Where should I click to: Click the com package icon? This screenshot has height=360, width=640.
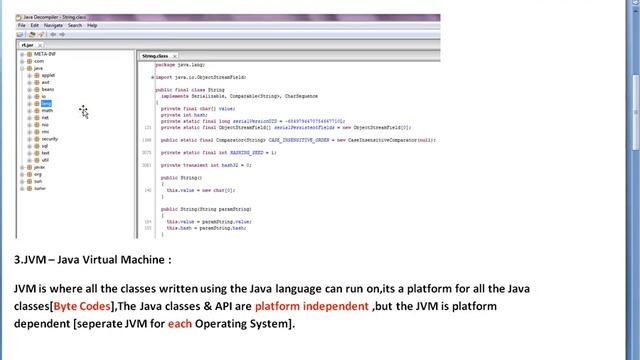(29, 61)
